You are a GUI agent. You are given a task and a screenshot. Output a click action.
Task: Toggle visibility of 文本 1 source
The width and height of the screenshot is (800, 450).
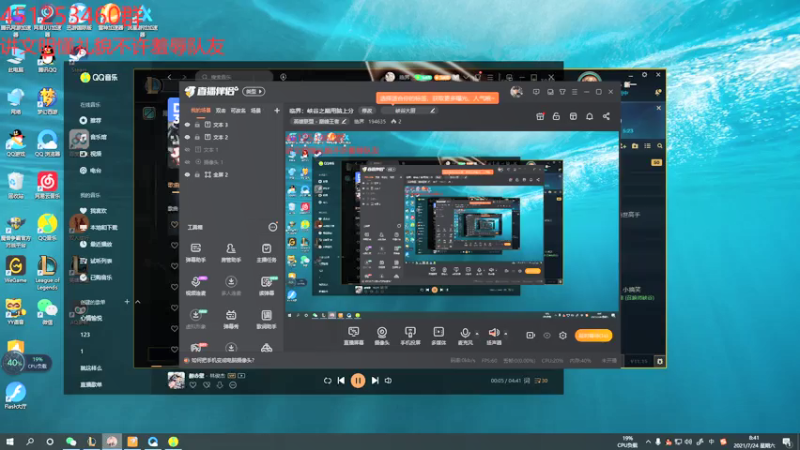187,149
